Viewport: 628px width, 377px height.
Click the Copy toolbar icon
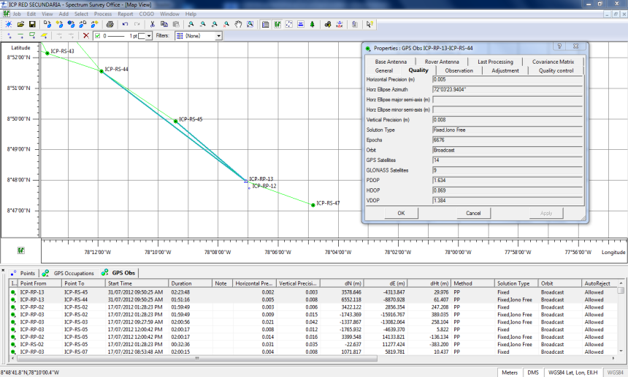point(164,24)
